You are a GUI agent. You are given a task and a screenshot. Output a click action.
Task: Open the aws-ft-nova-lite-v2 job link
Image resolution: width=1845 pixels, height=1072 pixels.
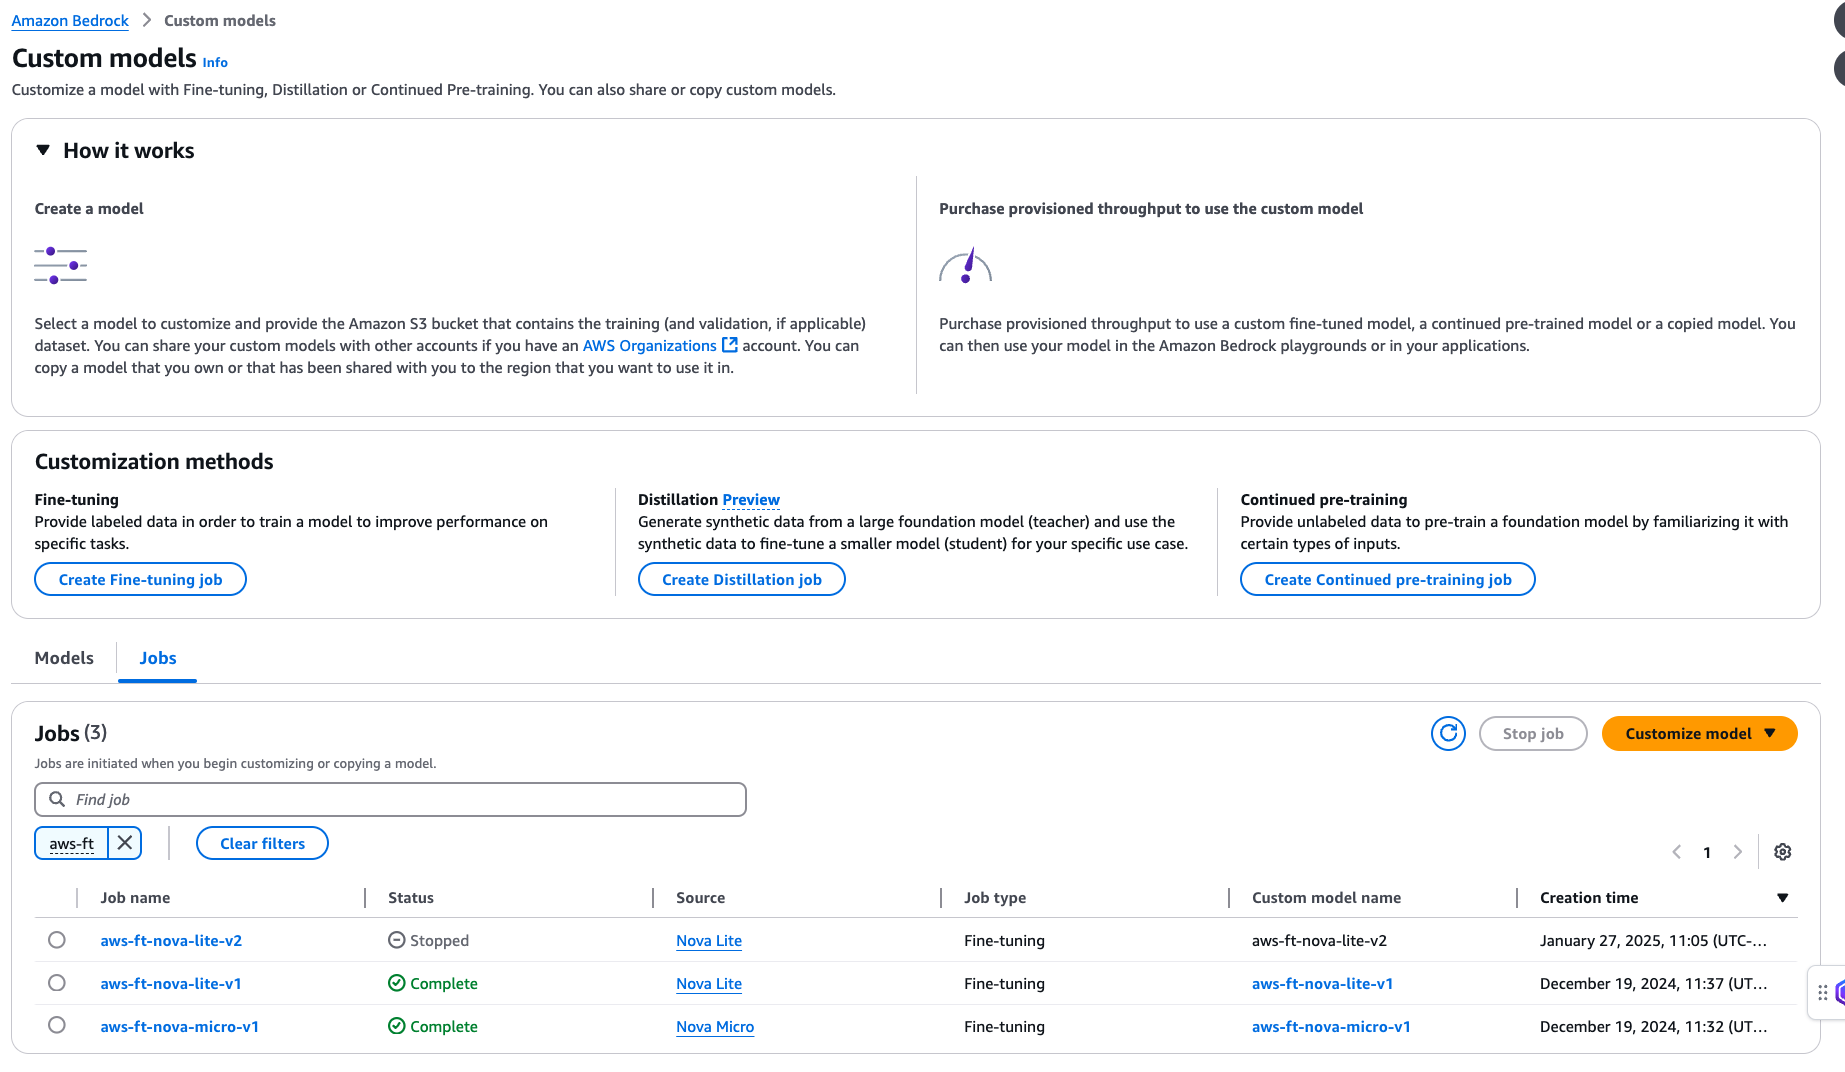[x=171, y=941]
